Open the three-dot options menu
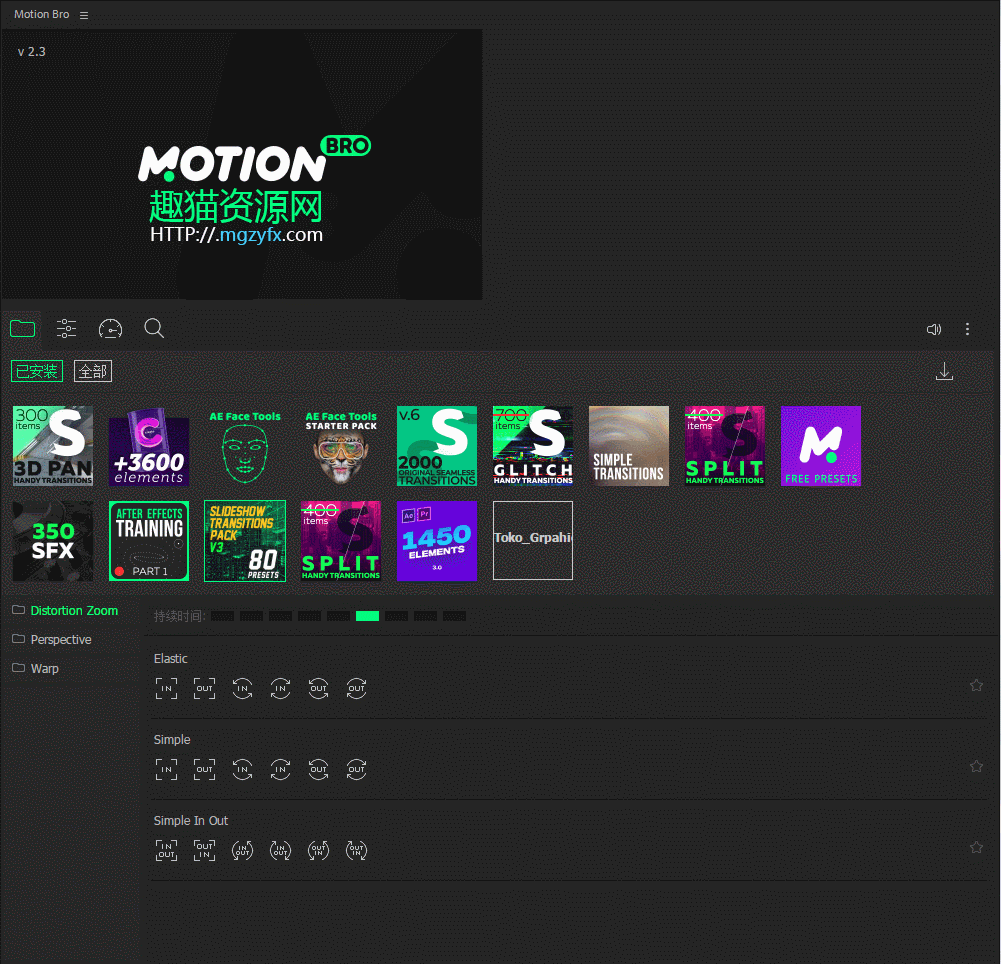Viewport: 1001px width, 964px height. click(x=967, y=329)
